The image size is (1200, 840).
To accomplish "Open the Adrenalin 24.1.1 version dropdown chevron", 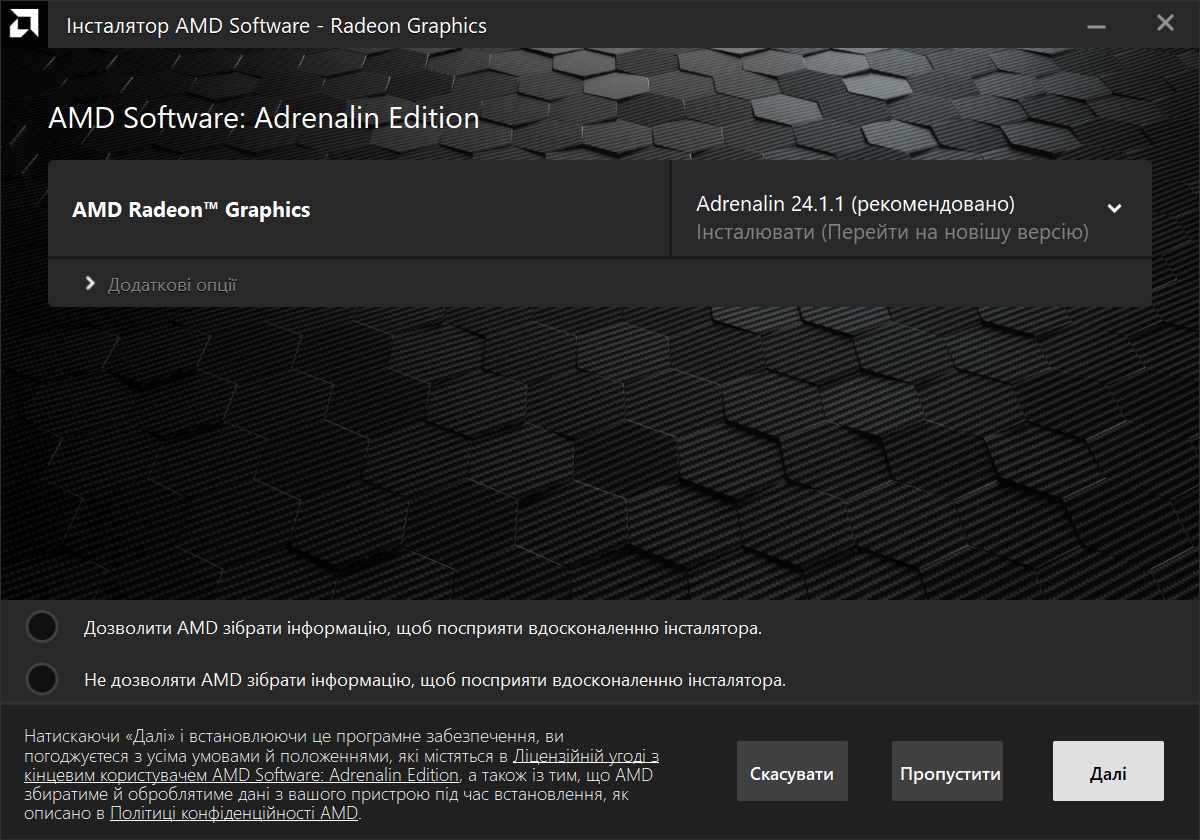I will click(x=1114, y=209).
